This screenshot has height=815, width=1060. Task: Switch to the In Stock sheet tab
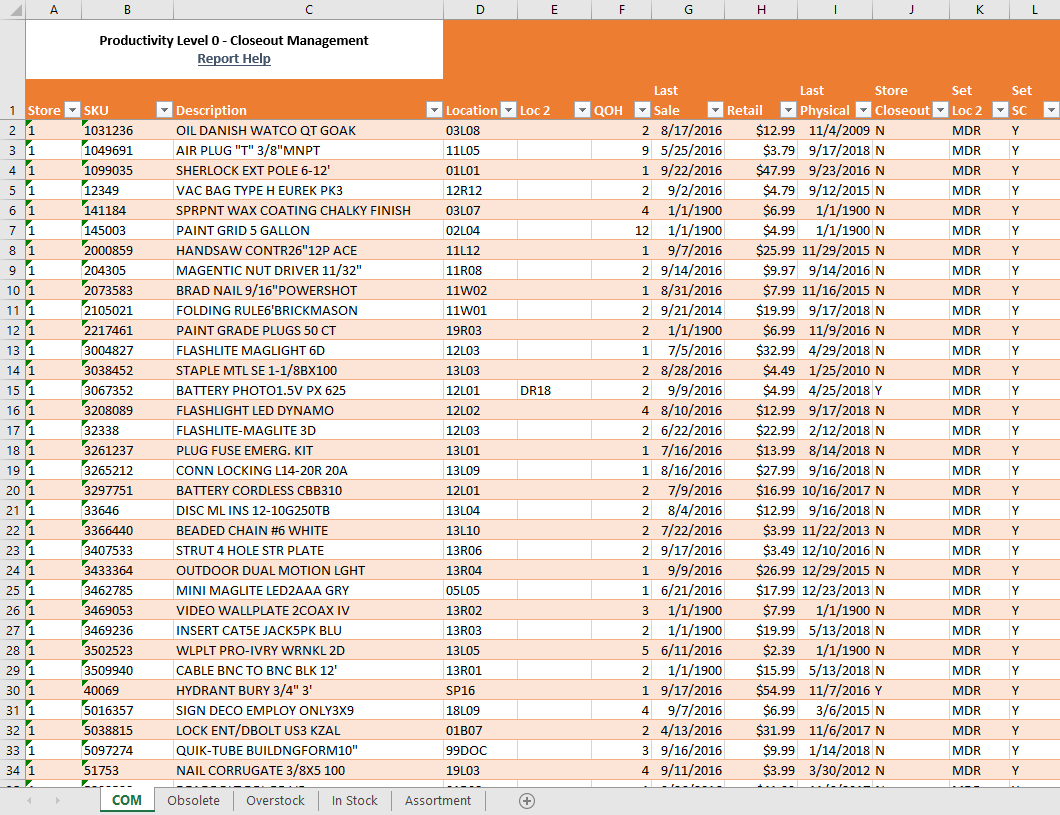354,800
